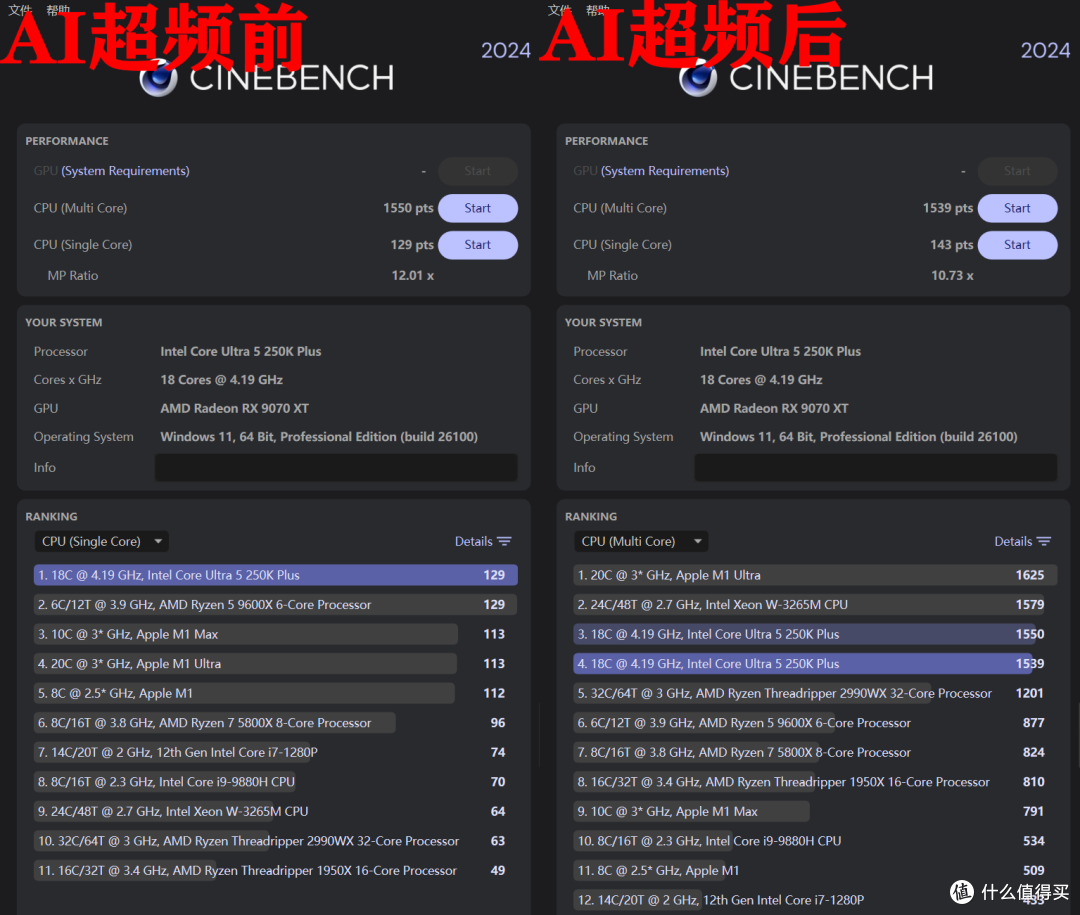Click 129 pts single core score value

pyautogui.click(x=412, y=245)
